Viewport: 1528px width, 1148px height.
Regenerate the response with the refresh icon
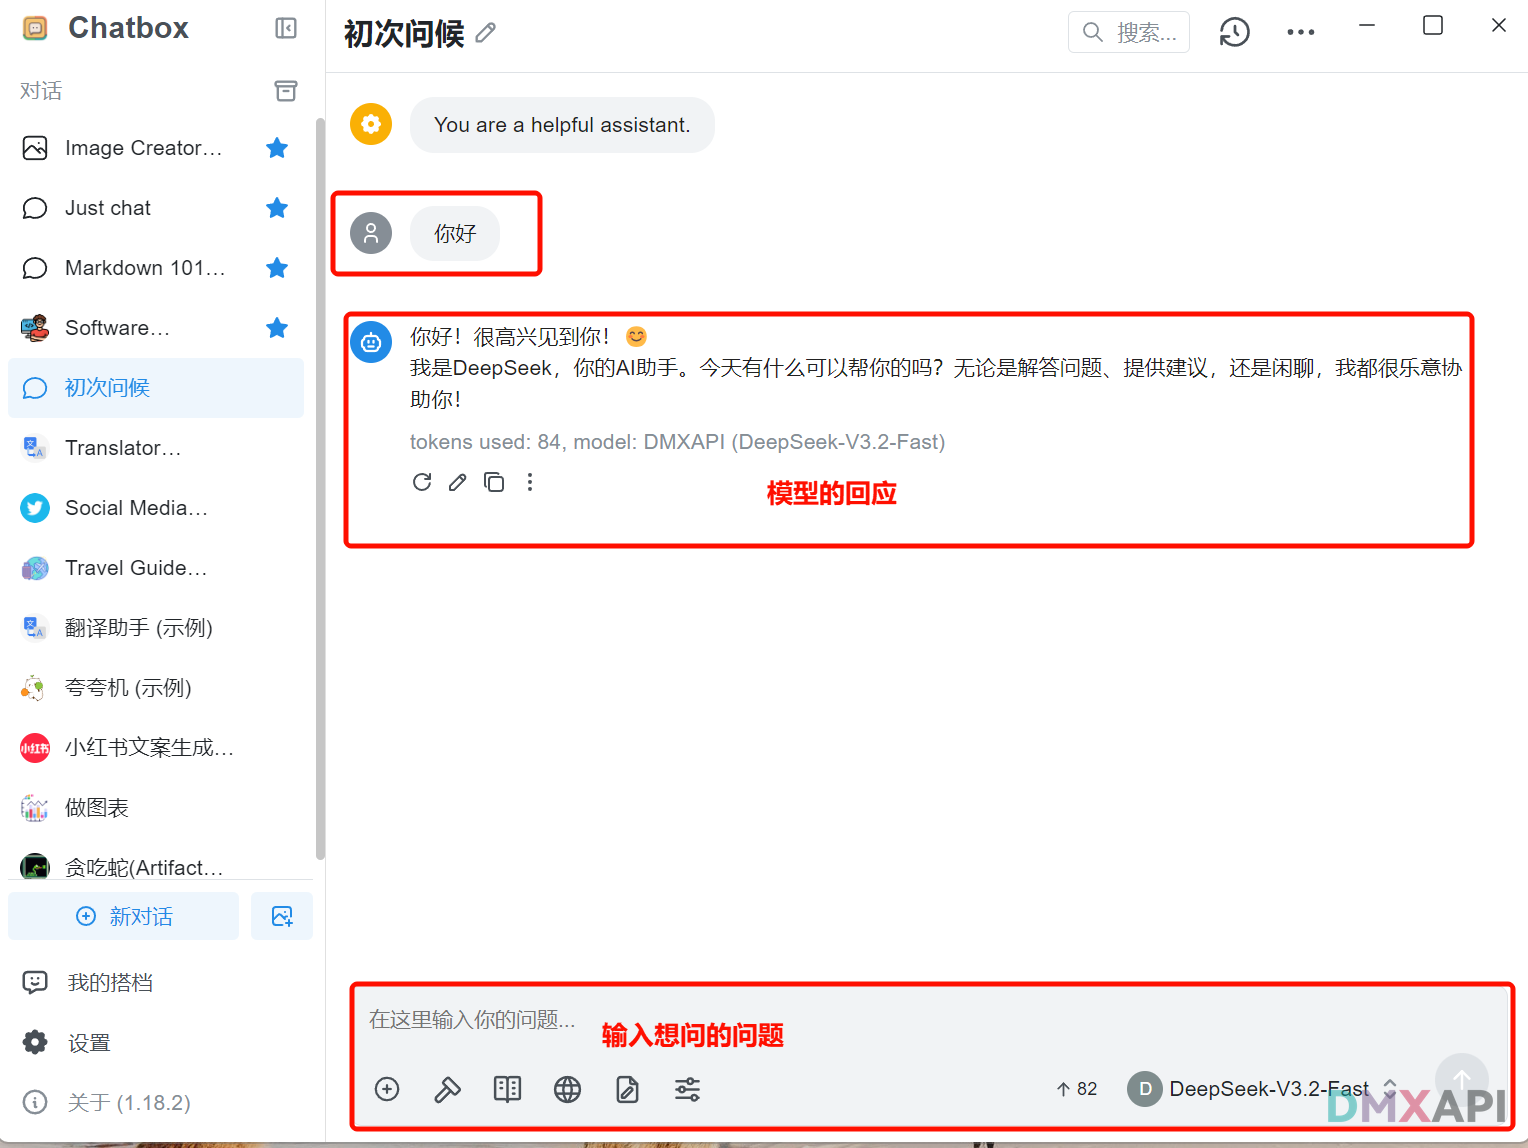point(421,482)
